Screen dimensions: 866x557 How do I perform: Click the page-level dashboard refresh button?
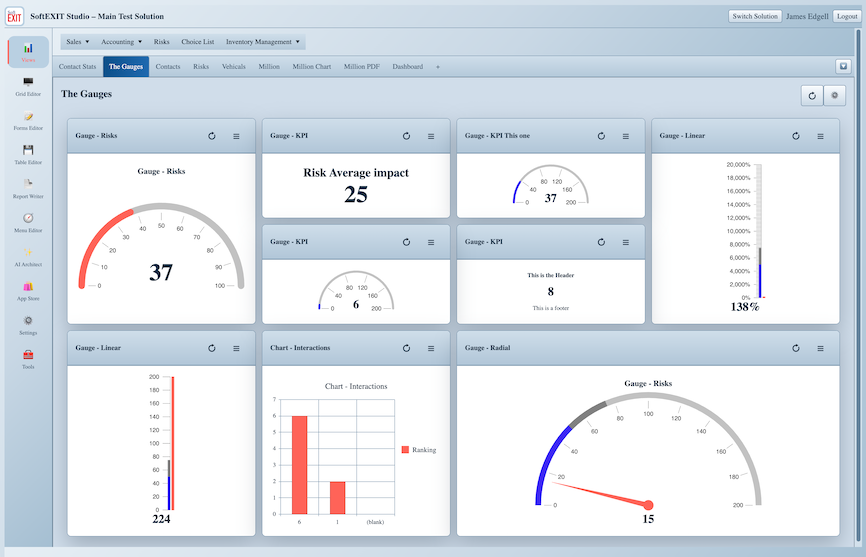click(x=812, y=96)
